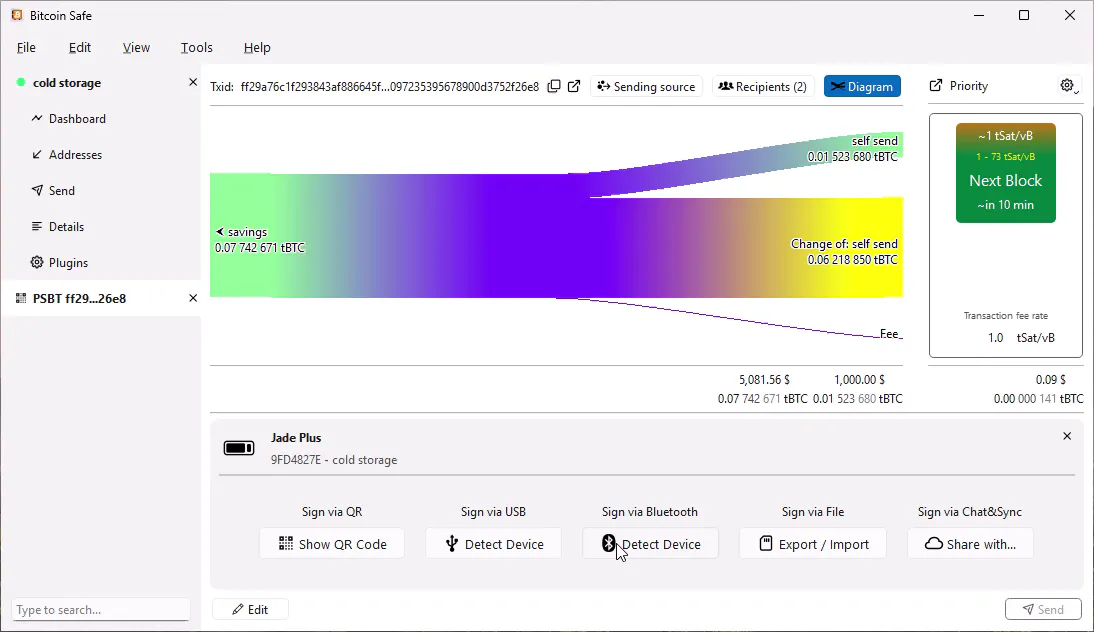1094x632 pixels.
Task: Go to the Send page
Action: pos(53,190)
